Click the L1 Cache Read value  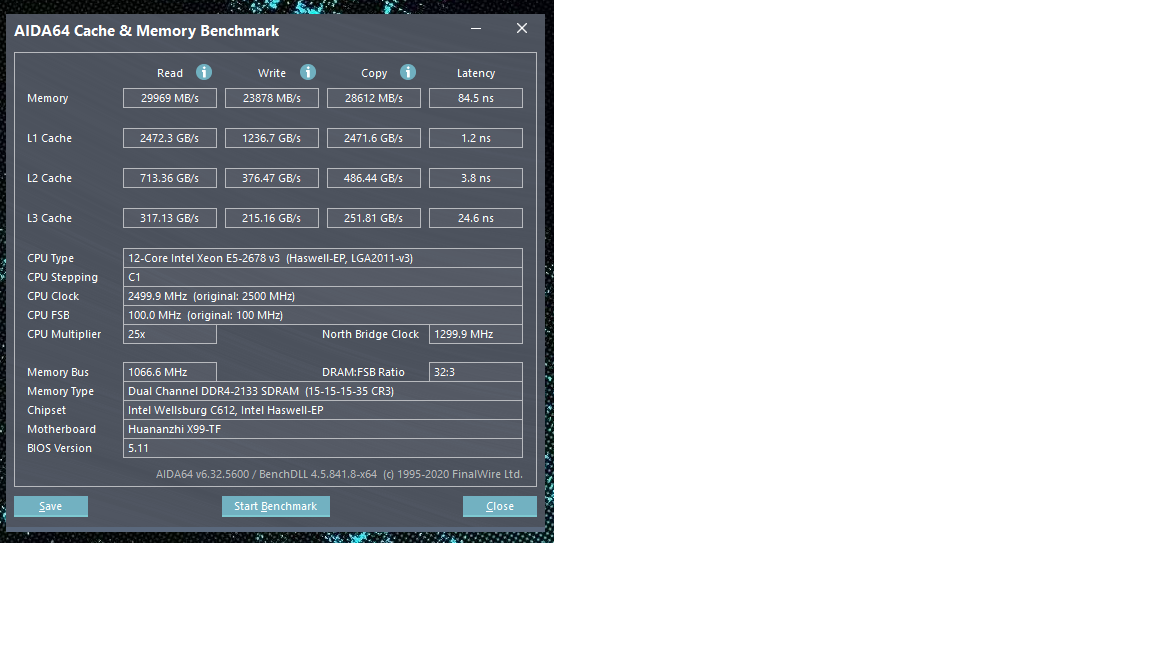click(170, 138)
